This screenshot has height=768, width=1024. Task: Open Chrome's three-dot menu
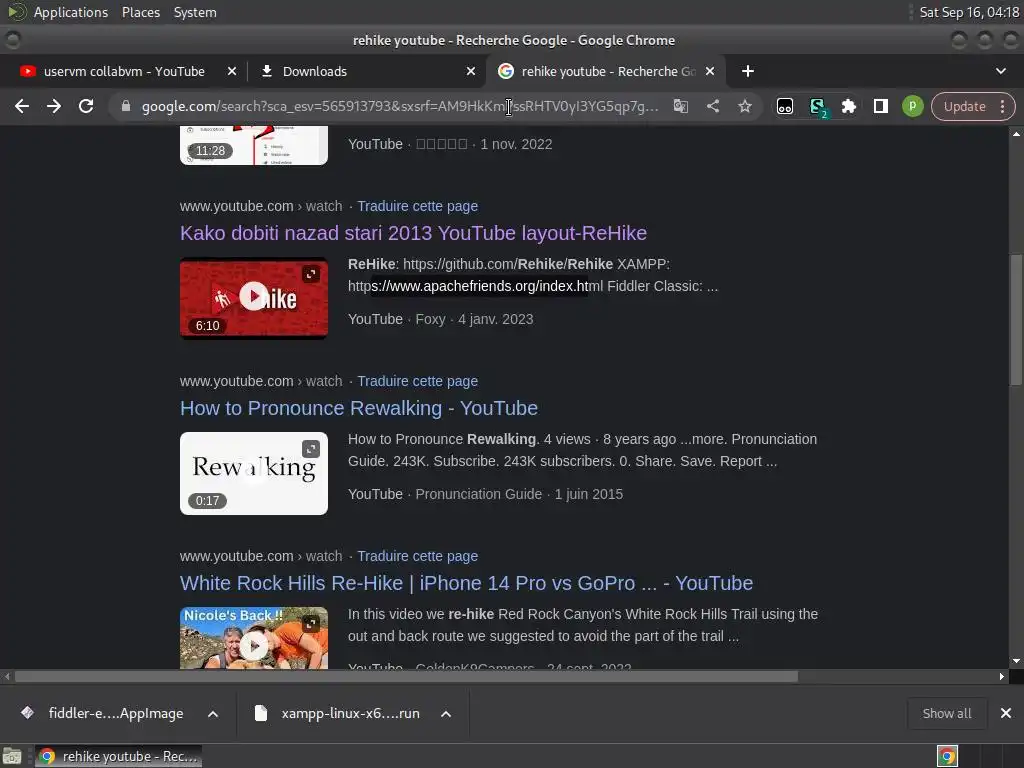[1002, 106]
